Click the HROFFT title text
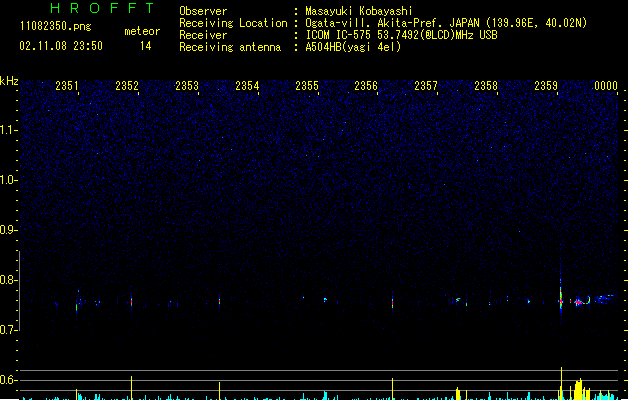Image resolution: width=629 pixels, height=400 pixels. (102, 8)
